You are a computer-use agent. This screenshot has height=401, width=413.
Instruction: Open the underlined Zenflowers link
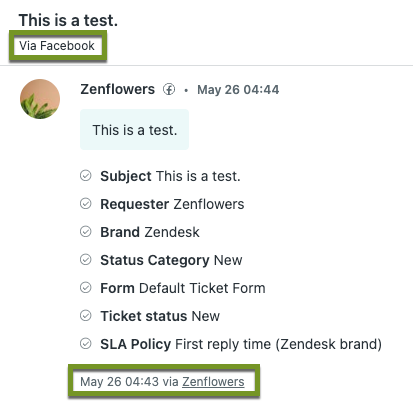(x=213, y=382)
